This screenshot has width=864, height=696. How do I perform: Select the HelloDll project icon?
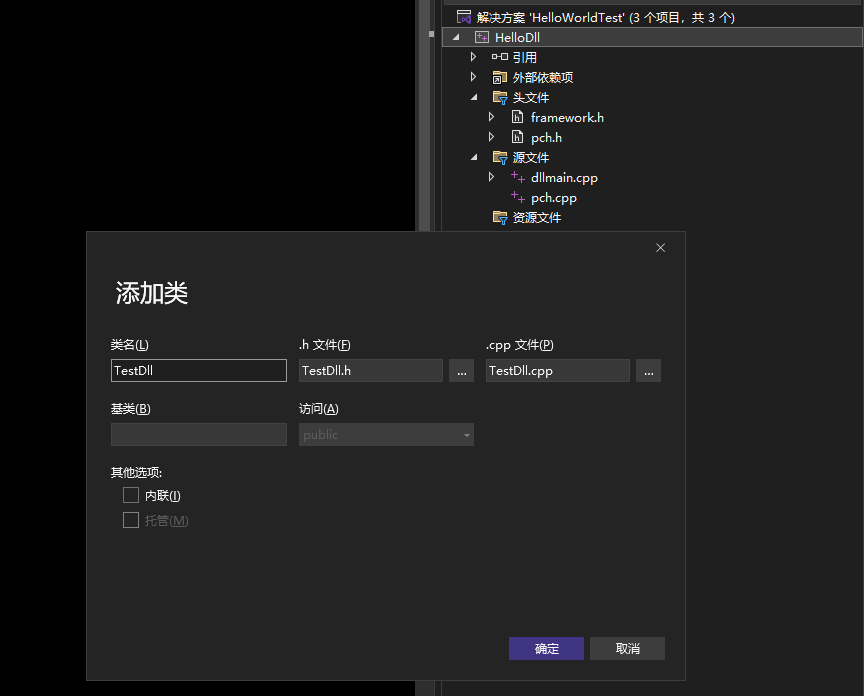click(x=481, y=37)
